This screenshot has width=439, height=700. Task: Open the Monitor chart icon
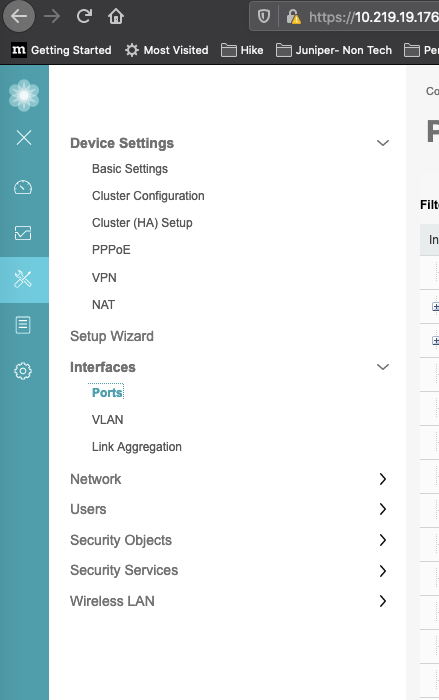(23, 233)
